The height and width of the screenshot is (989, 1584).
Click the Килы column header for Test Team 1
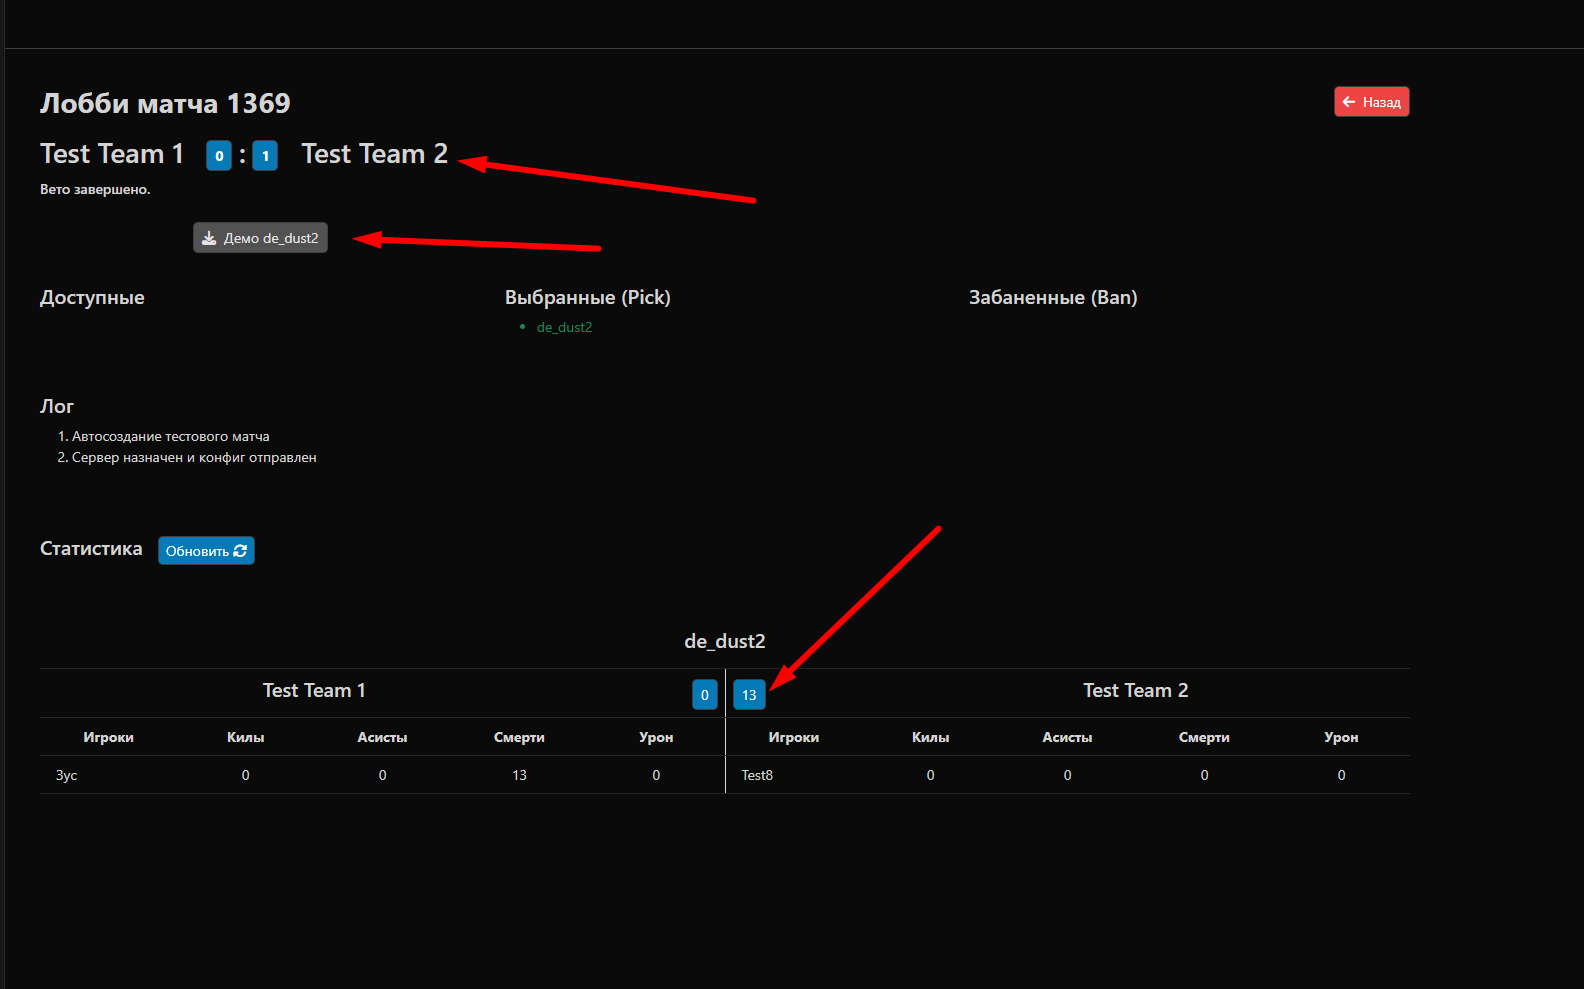tap(245, 737)
